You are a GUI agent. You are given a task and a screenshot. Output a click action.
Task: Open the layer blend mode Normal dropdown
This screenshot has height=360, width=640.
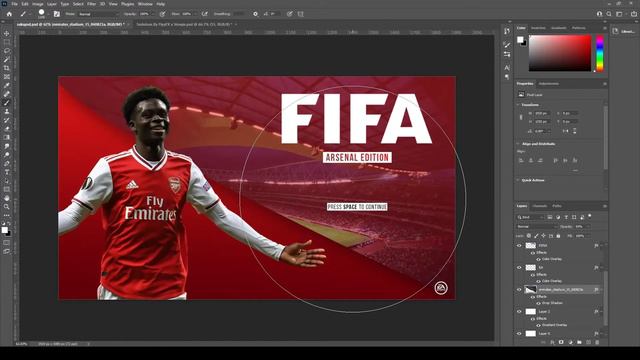point(537,227)
